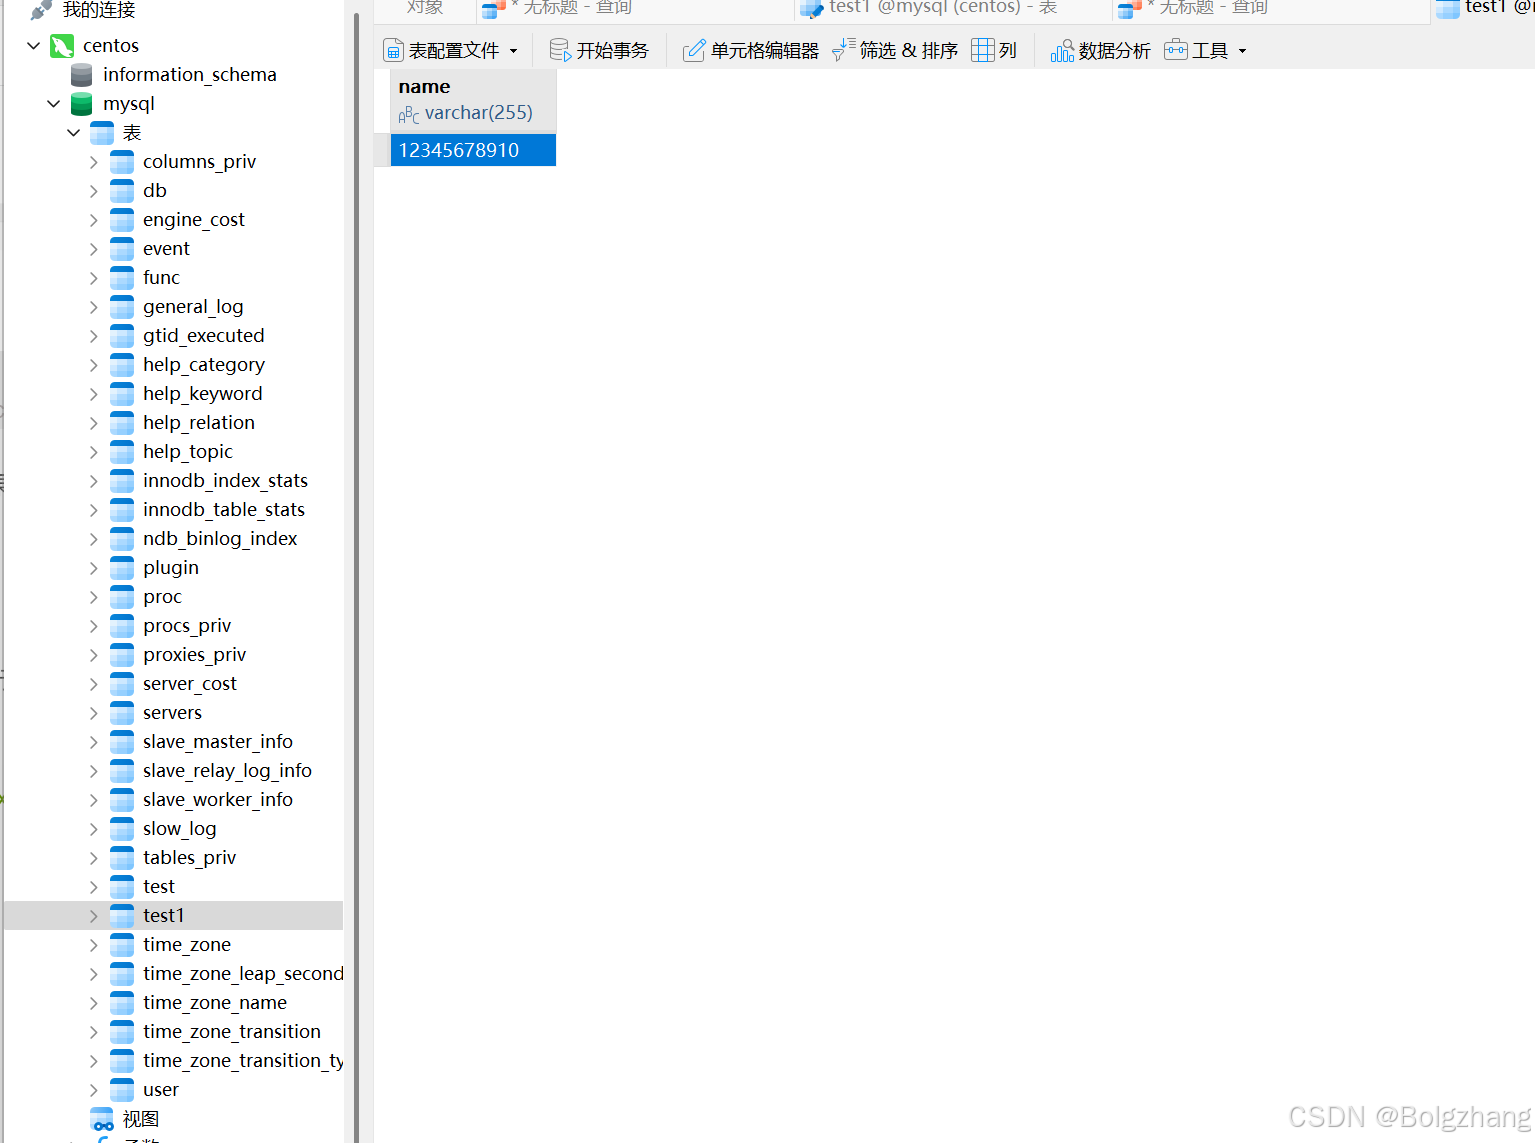Click the 视图 views icon
Viewport: 1535px width, 1143px height.
pos(102,1119)
